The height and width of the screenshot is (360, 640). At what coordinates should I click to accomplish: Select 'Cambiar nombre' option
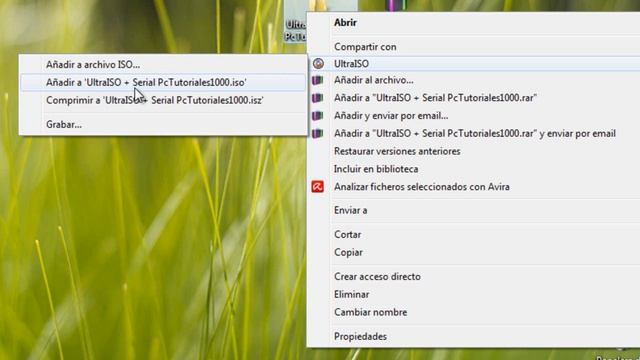[x=474, y=312]
